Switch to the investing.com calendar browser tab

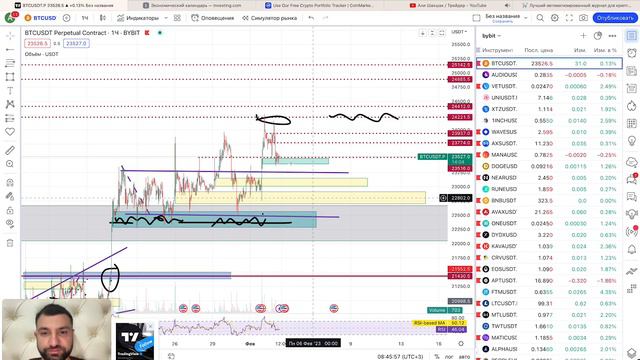pos(192,5)
